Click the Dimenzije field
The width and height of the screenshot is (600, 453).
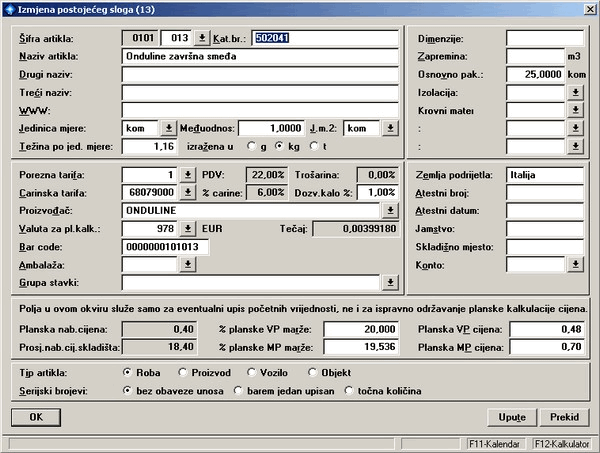point(545,38)
